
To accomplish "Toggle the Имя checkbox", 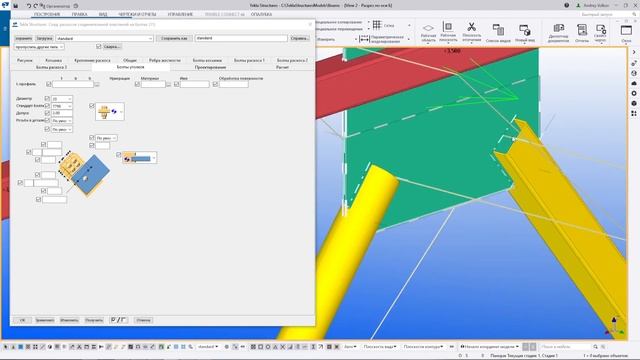I will (176, 84).
